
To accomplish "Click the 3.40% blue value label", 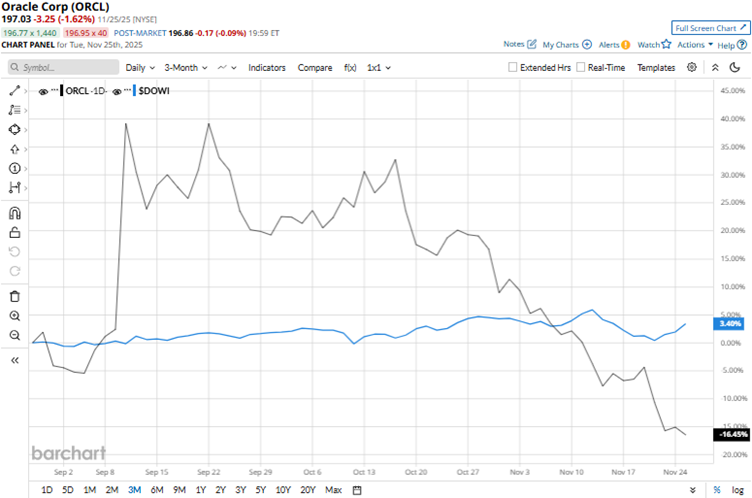I will pyautogui.click(x=728, y=323).
